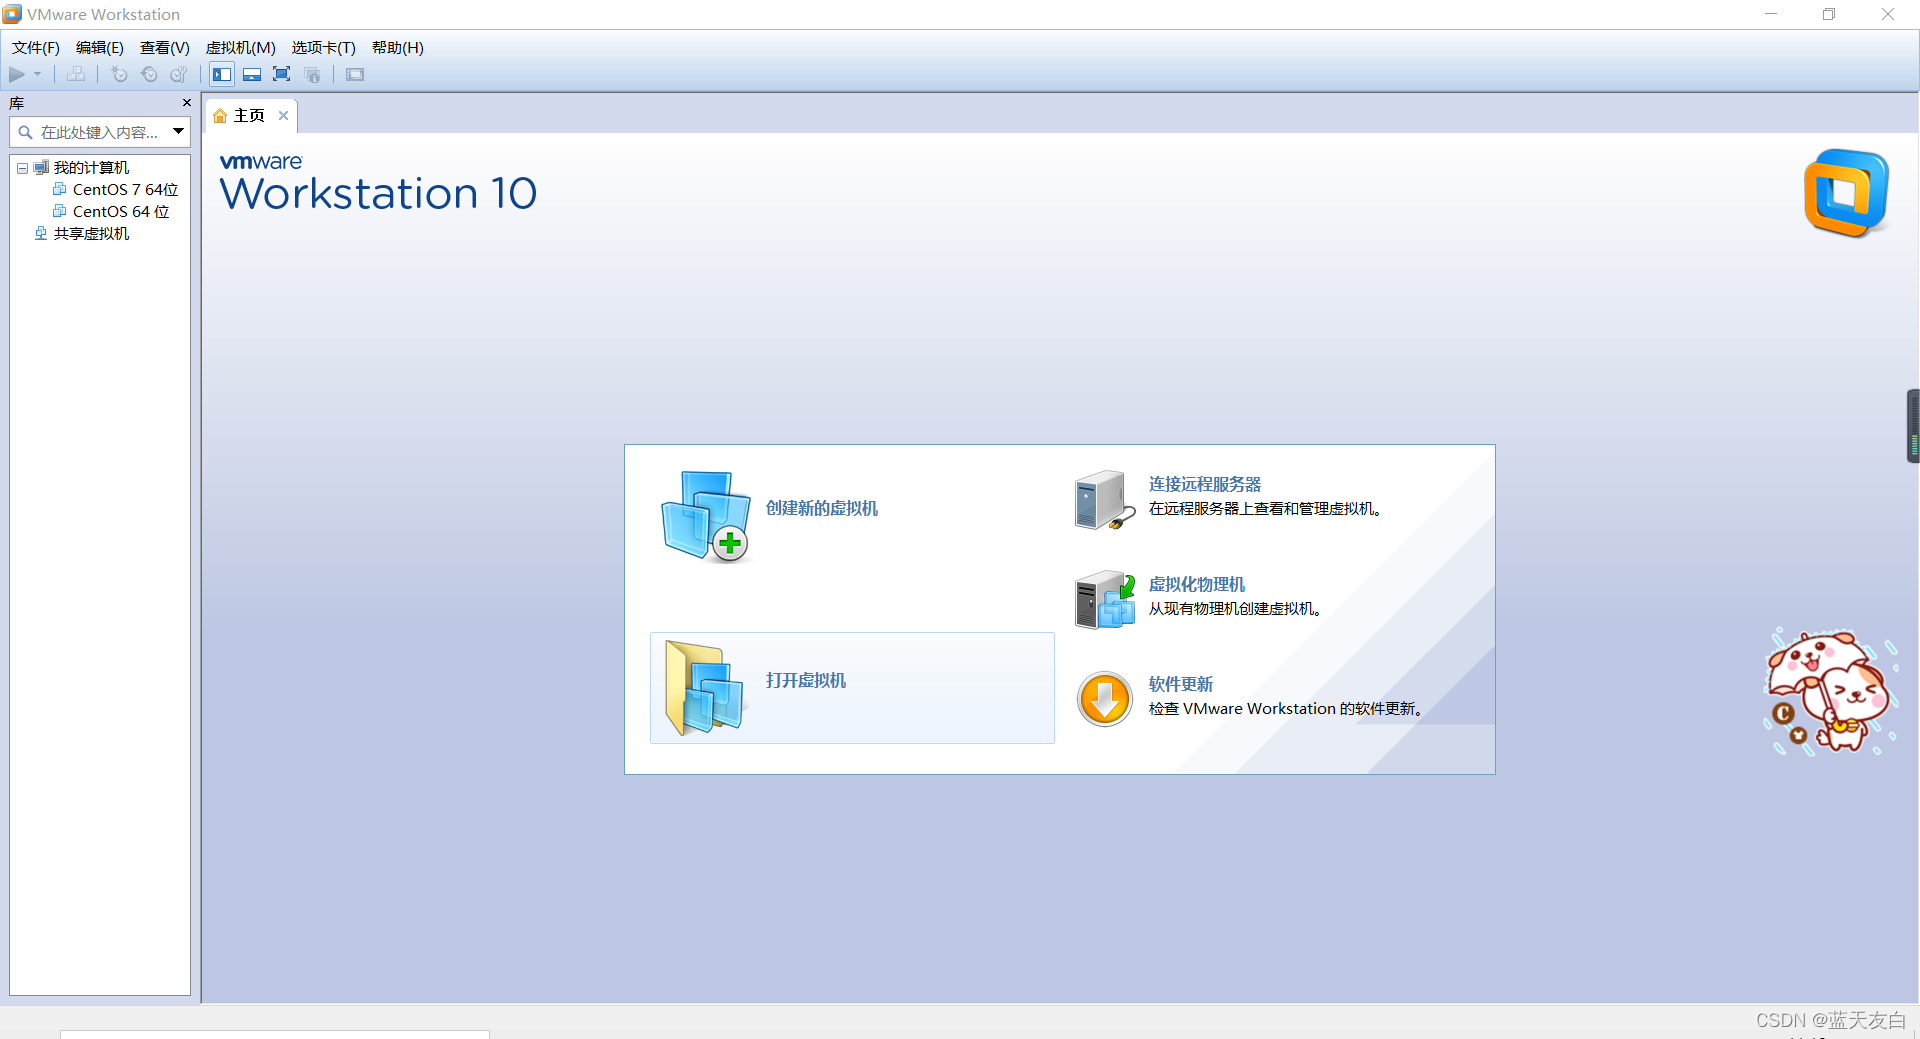Click the power on (play) toolbar icon
Image resolution: width=1920 pixels, height=1039 pixels.
[x=17, y=75]
